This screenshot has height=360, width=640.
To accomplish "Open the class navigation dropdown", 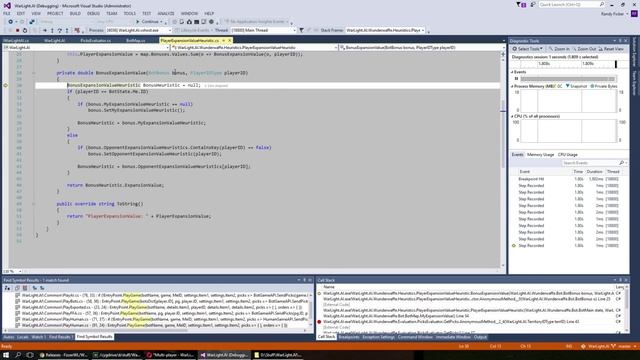I will [x=255, y=48].
